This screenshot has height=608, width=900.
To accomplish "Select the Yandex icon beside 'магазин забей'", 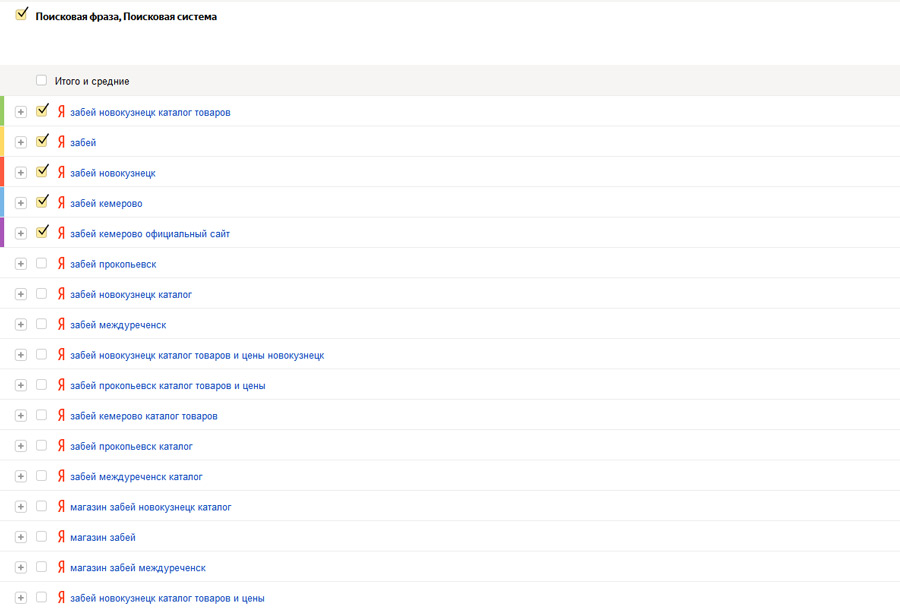I will coord(61,537).
